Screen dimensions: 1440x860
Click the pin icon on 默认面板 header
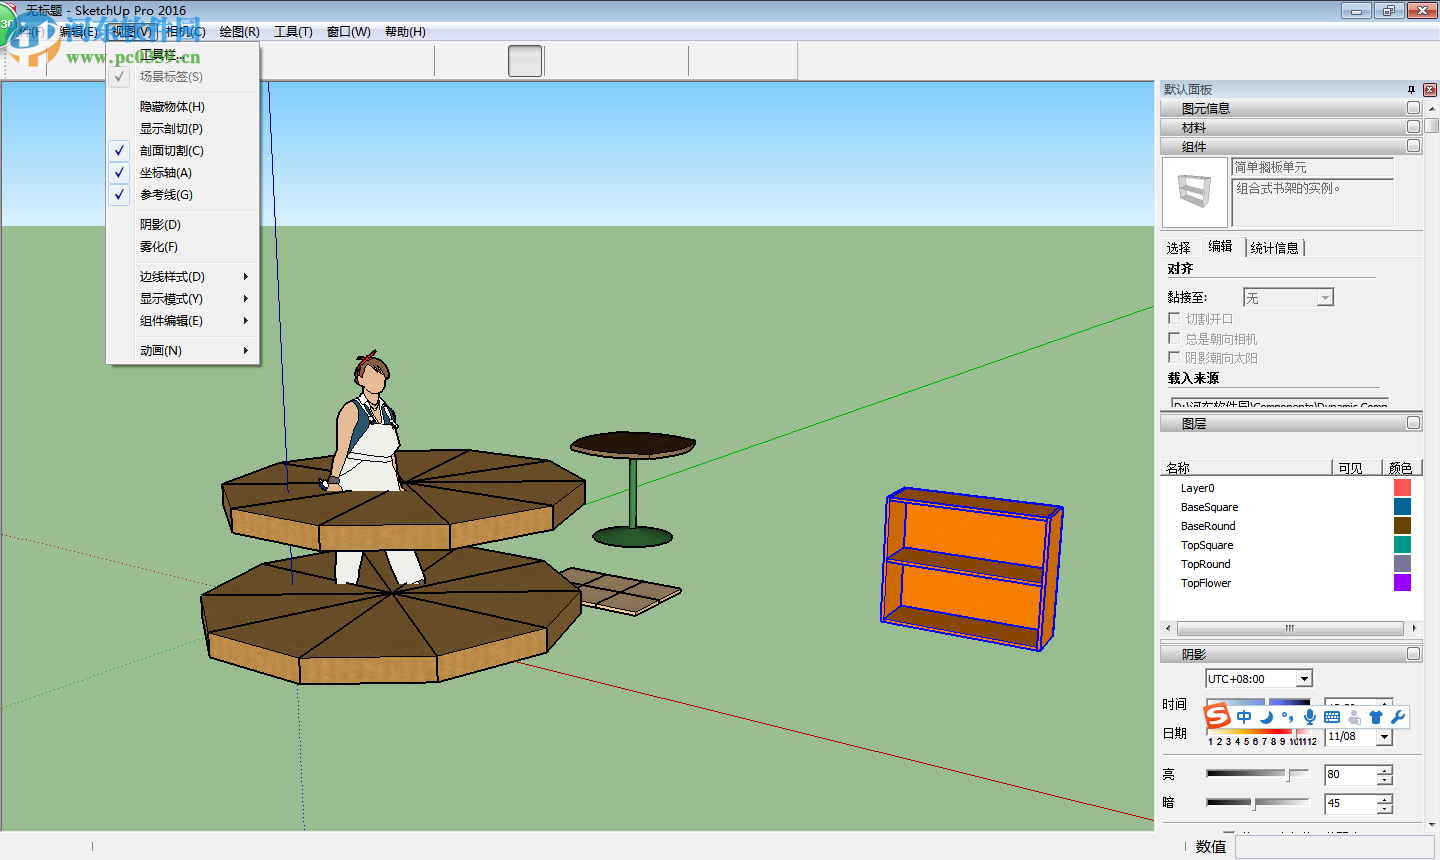[1413, 89]
